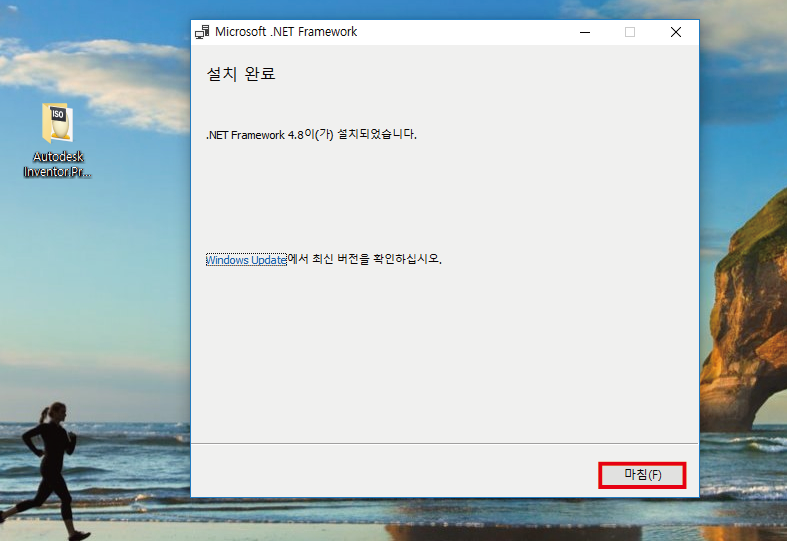Click the disabled maximize button in title bar
Viewport: 787px width, 541px height.
pos(630,32)
